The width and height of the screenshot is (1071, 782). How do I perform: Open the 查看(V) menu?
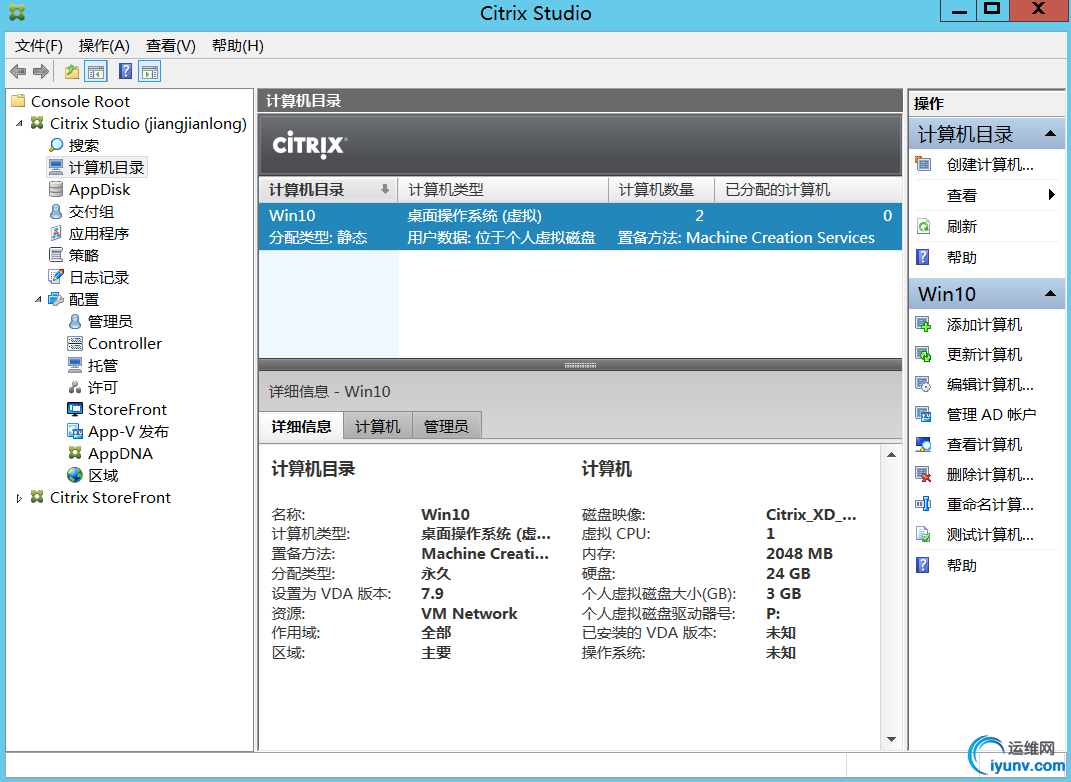[x=171, y=46]
